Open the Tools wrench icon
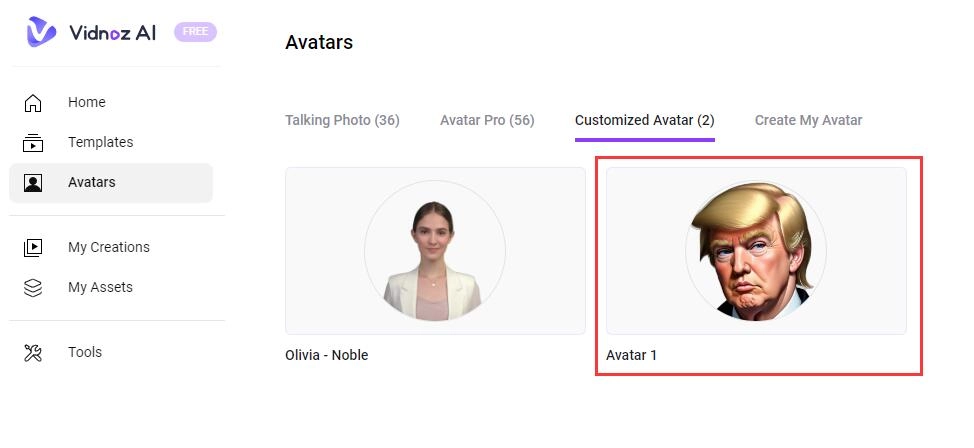The image size is (974, 448). [x=33, y=353]
